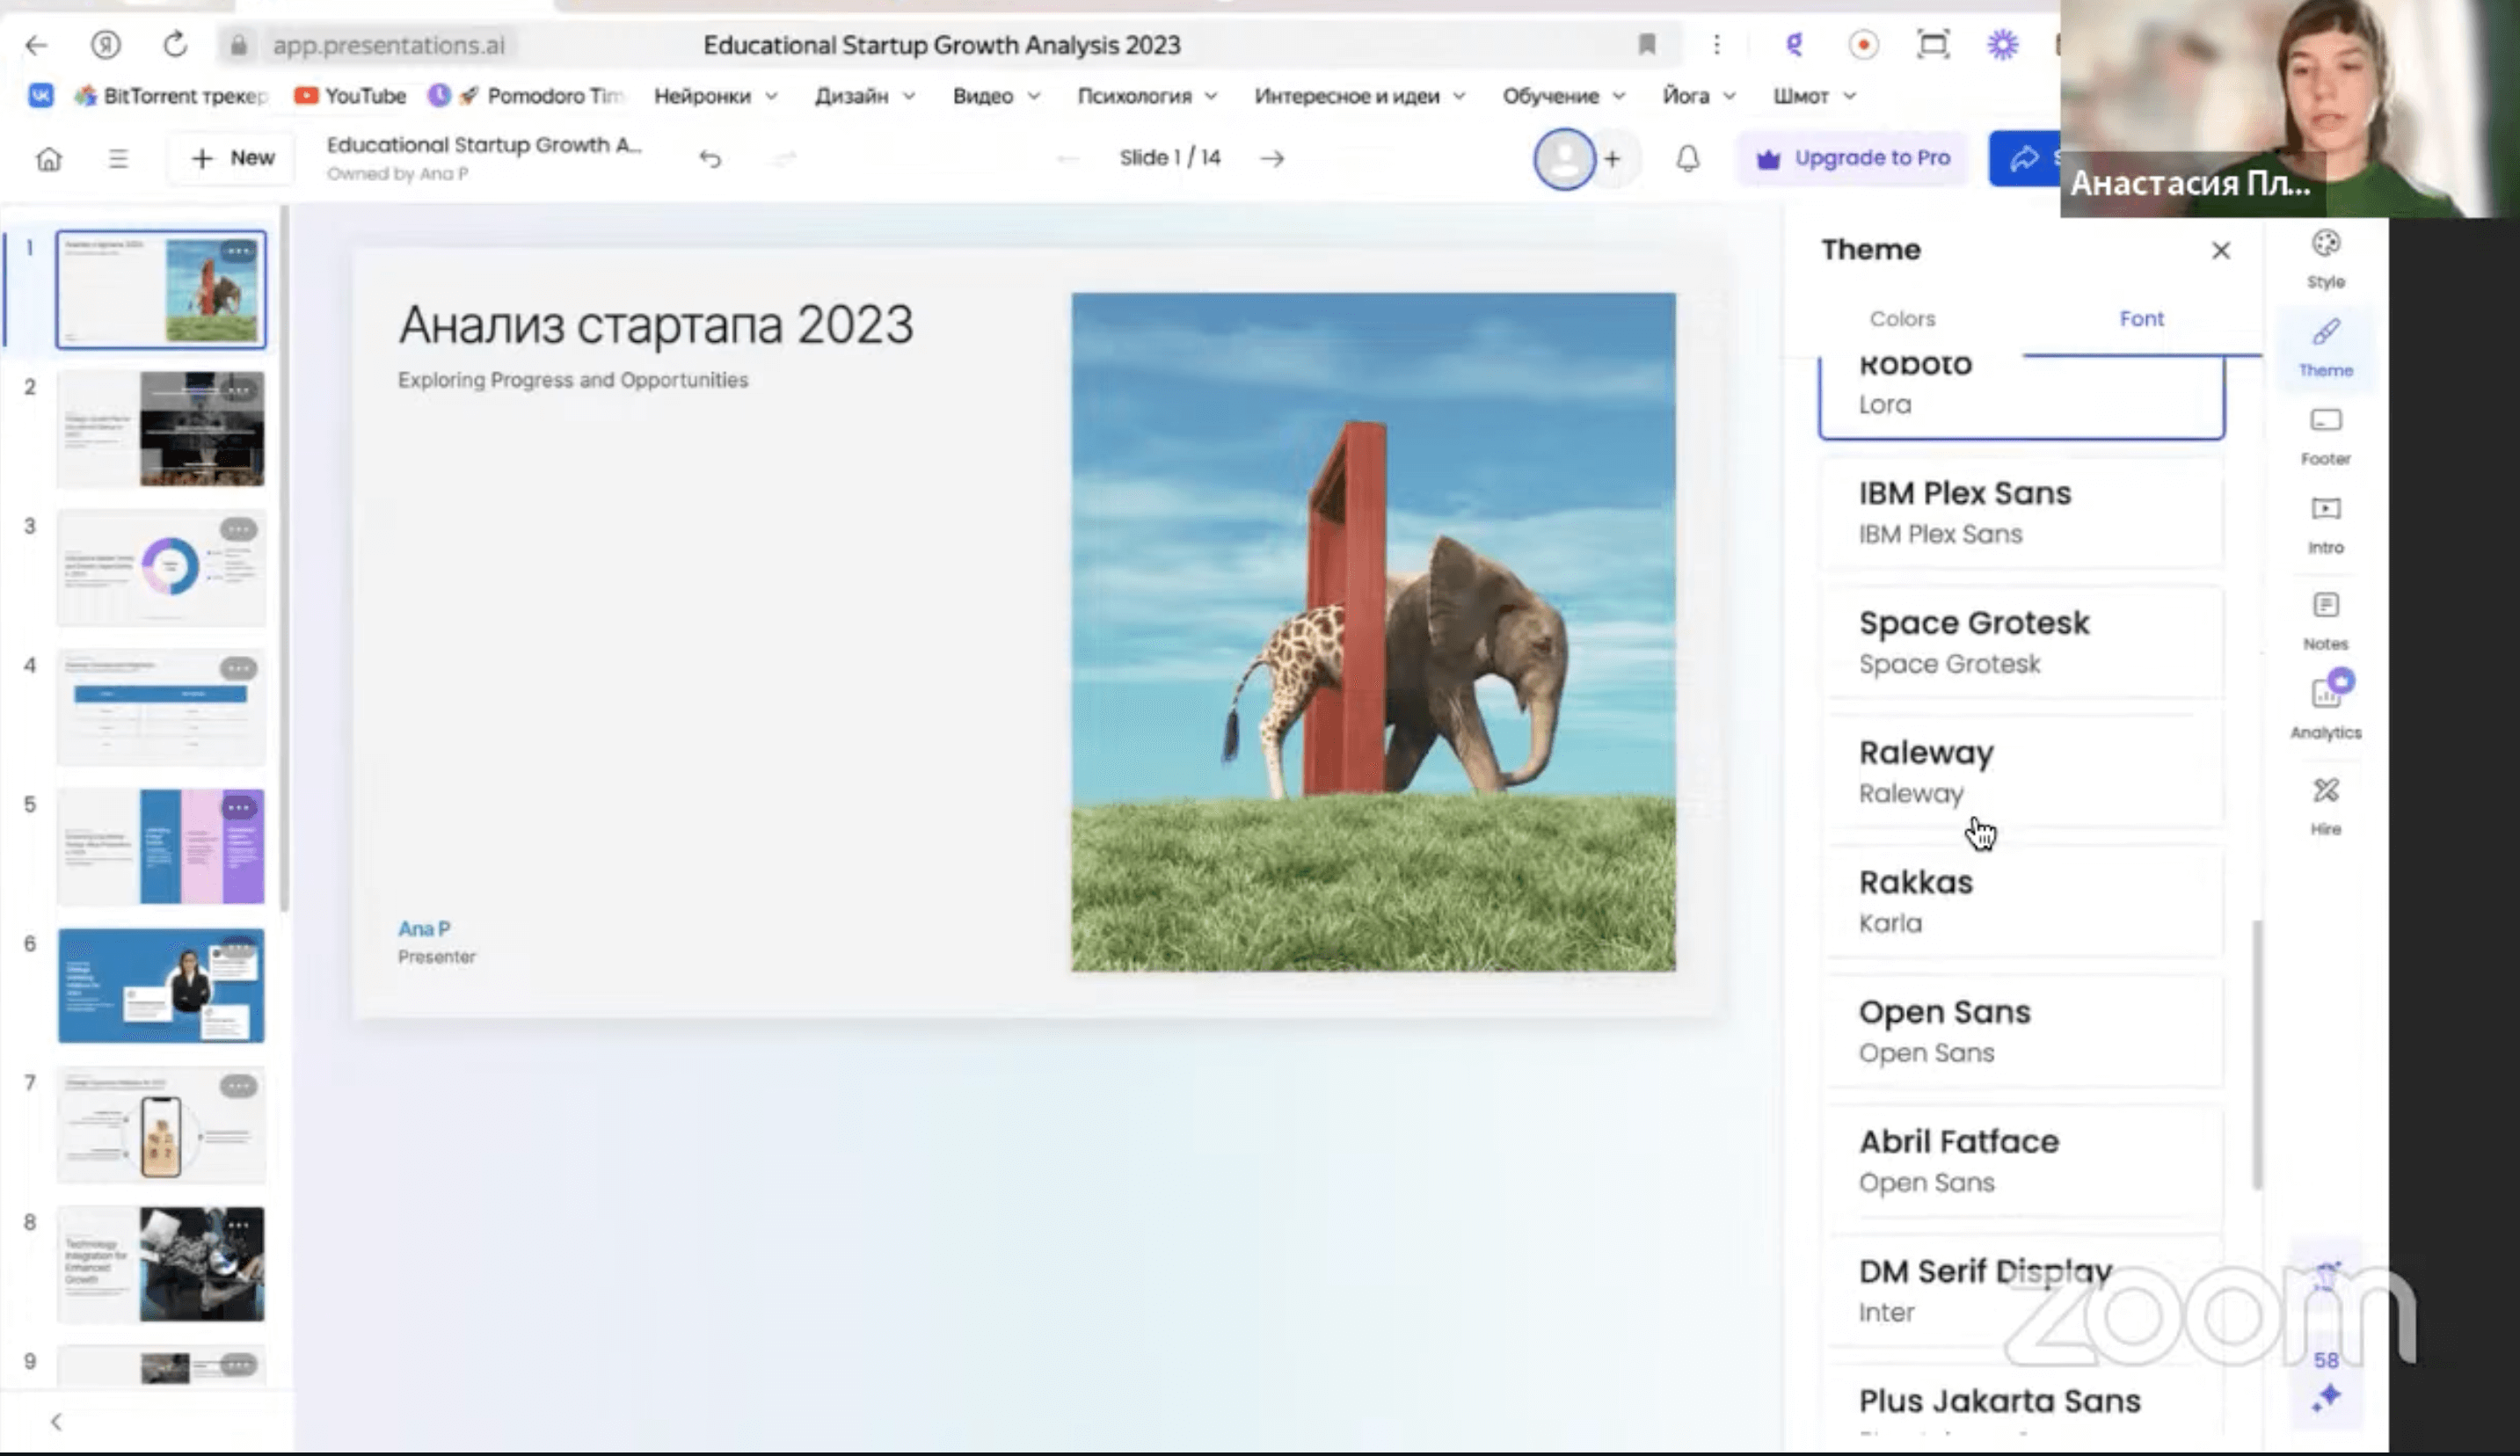Image resolution: width=2520 pixels, height=1456 pixels.
Task: Switch to the Font tab
Action: pyautogui.click(x=2141, y=319)
